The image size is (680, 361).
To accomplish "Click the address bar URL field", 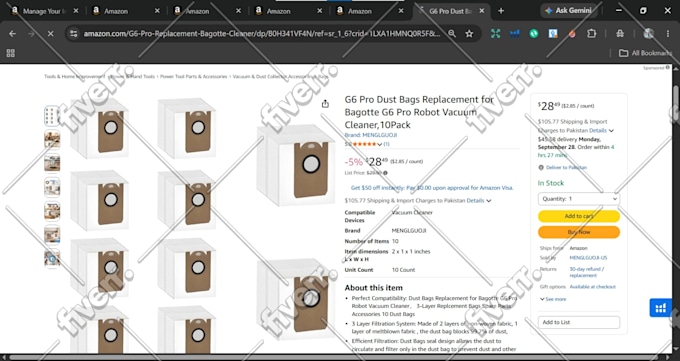I will [x=261, y=33].
